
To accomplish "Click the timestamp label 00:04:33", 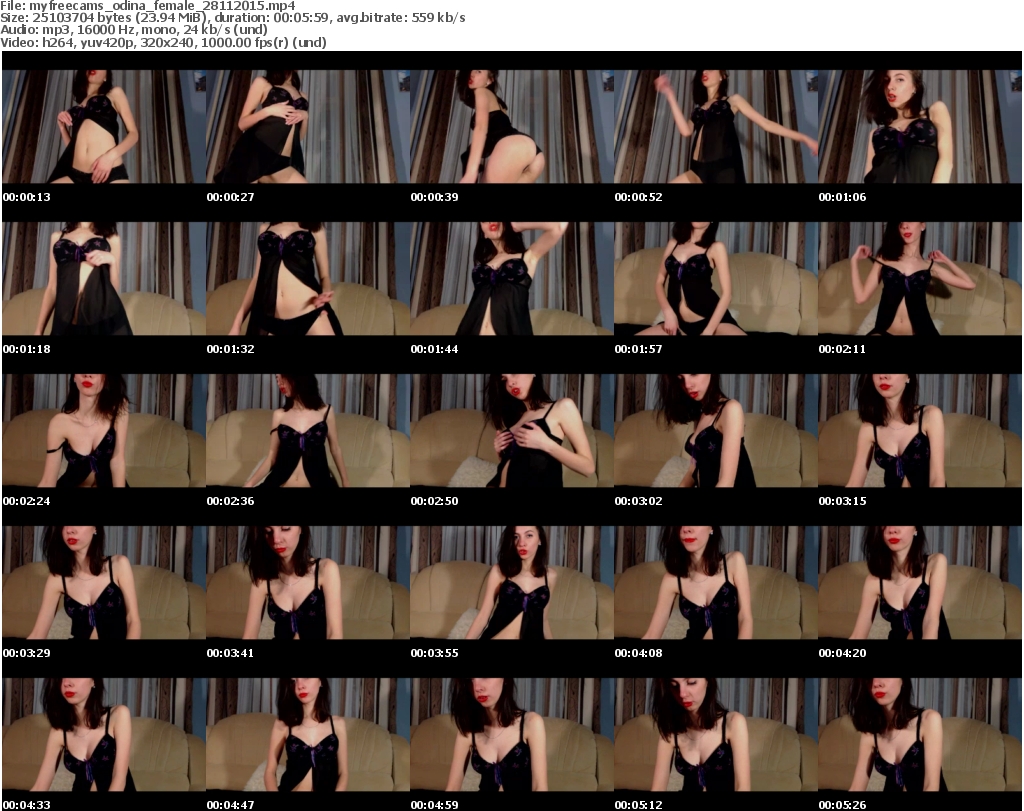I will click(x=27, y=805).
